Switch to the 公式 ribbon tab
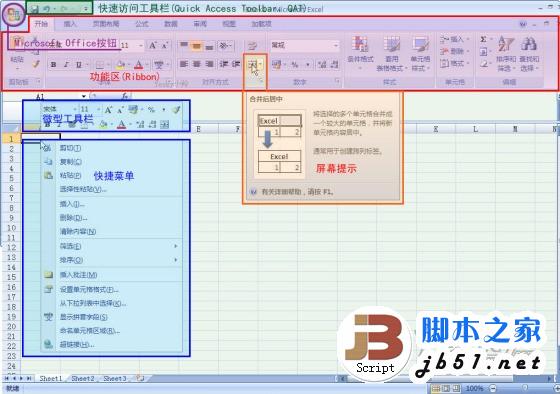This screenshot has height=394, width=560. click(x=142, y=24)
